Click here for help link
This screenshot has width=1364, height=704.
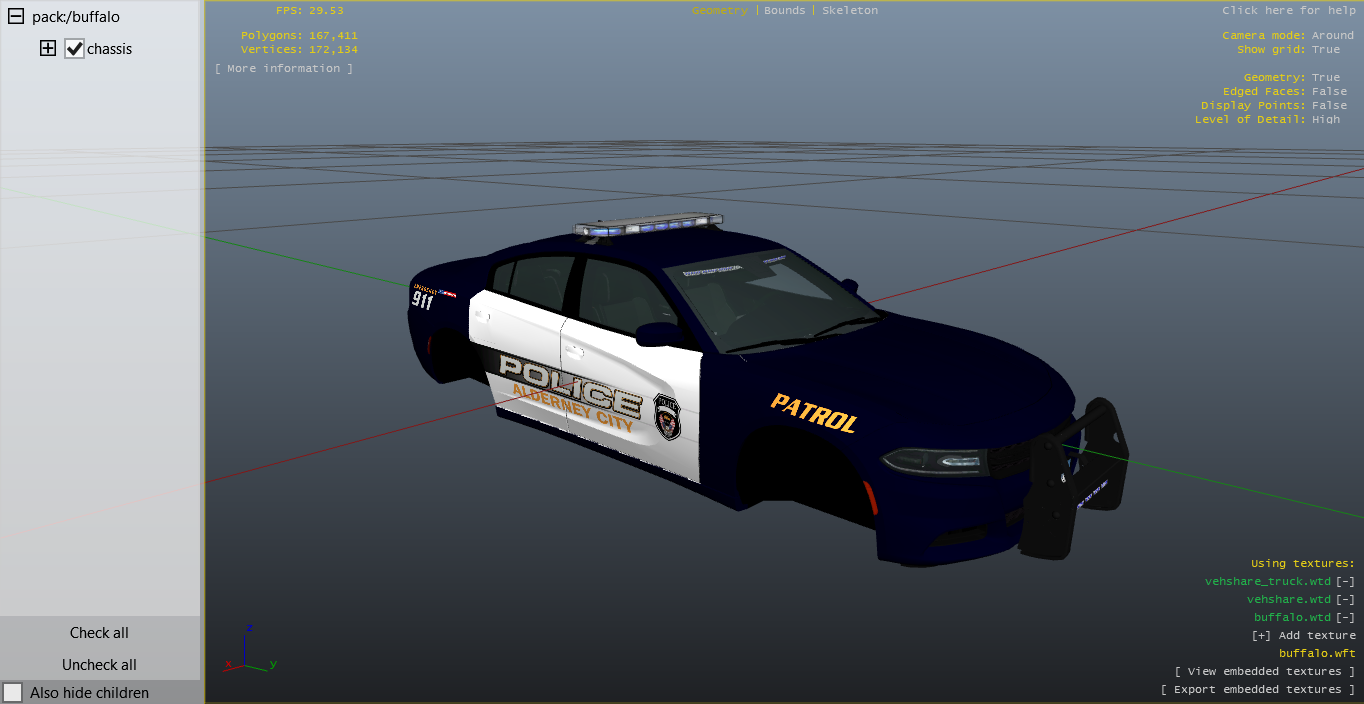pos(1288,10)
